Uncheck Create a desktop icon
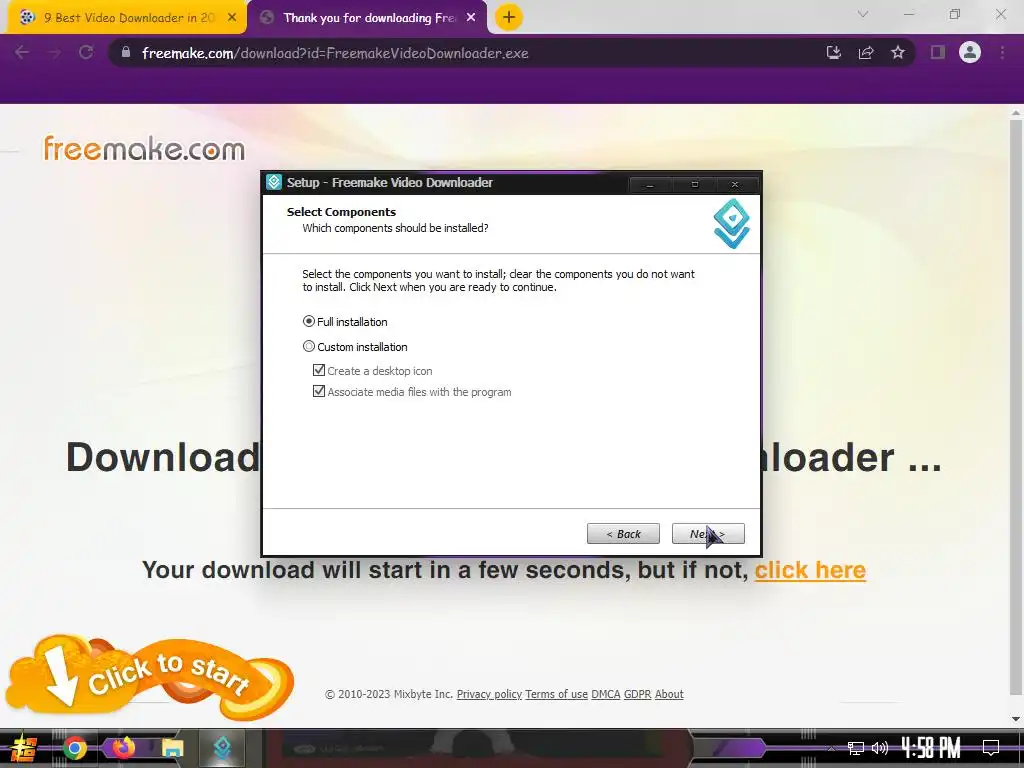The width and height of the screenshot is (1024, 768). [319, 370]
